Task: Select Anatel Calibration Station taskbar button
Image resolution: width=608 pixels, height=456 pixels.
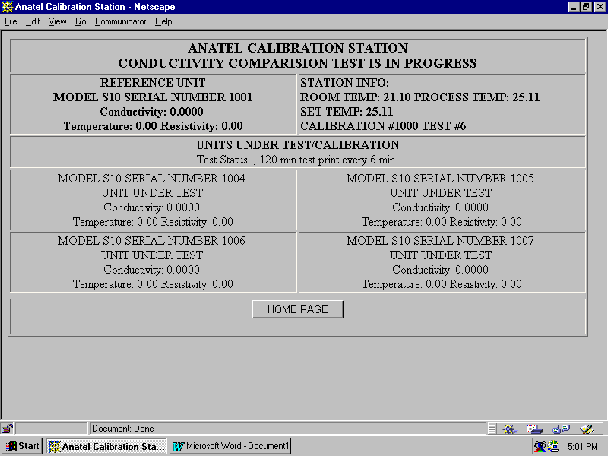Action: click(x=106, y=446)
